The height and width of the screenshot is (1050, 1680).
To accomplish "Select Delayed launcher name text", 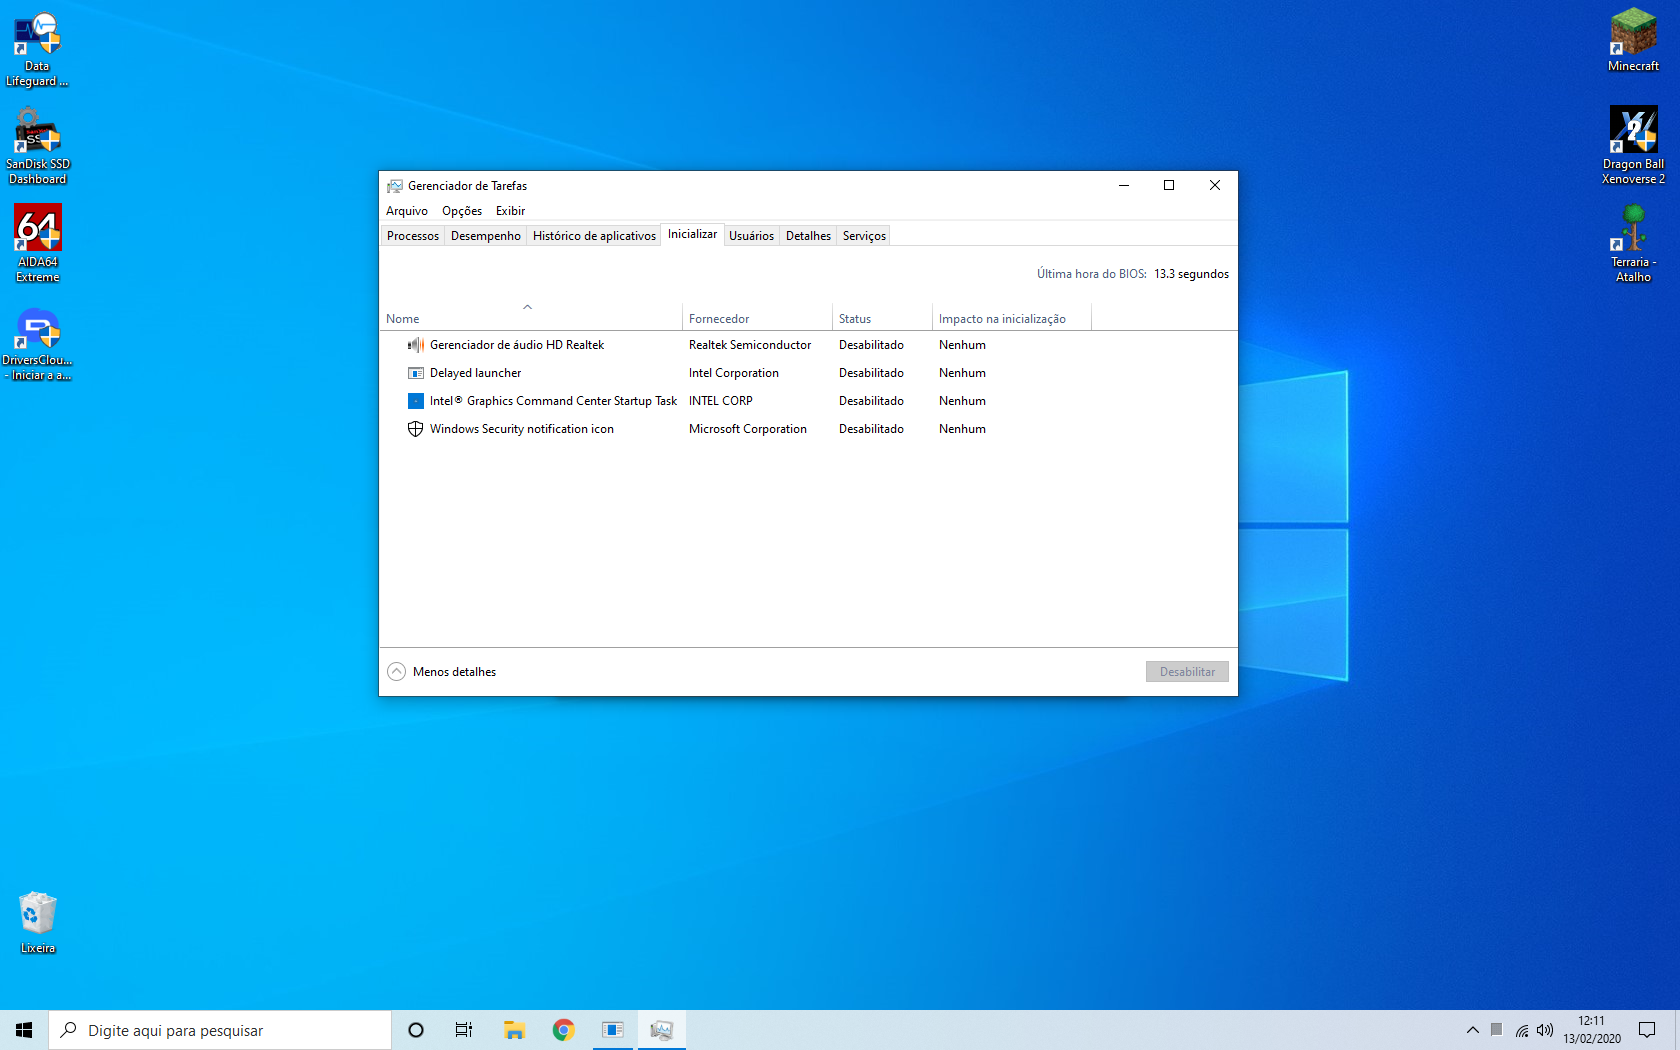I will pyautogui.click(x=476, y=373).
